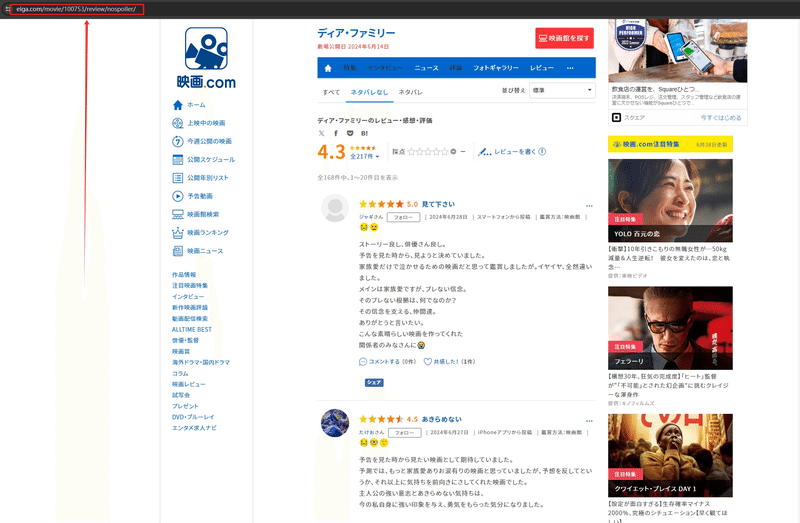Click the ホーム house icon in sidebar

point(178,105)
